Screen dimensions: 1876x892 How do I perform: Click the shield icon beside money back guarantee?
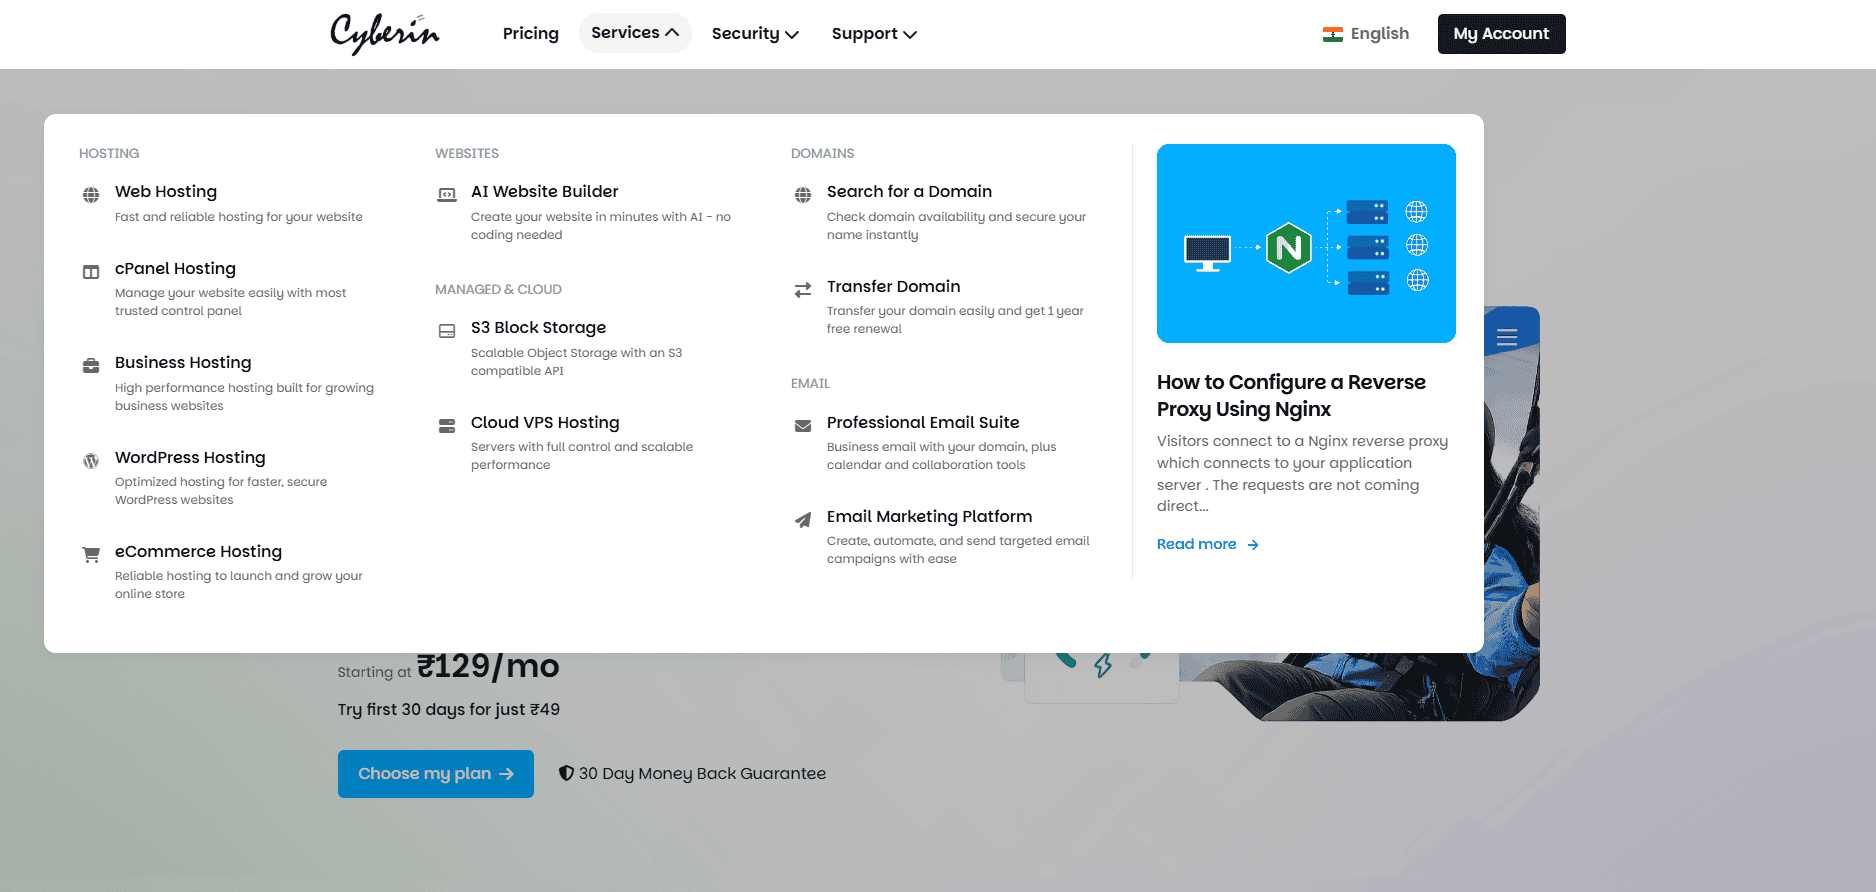click(566, 773)
